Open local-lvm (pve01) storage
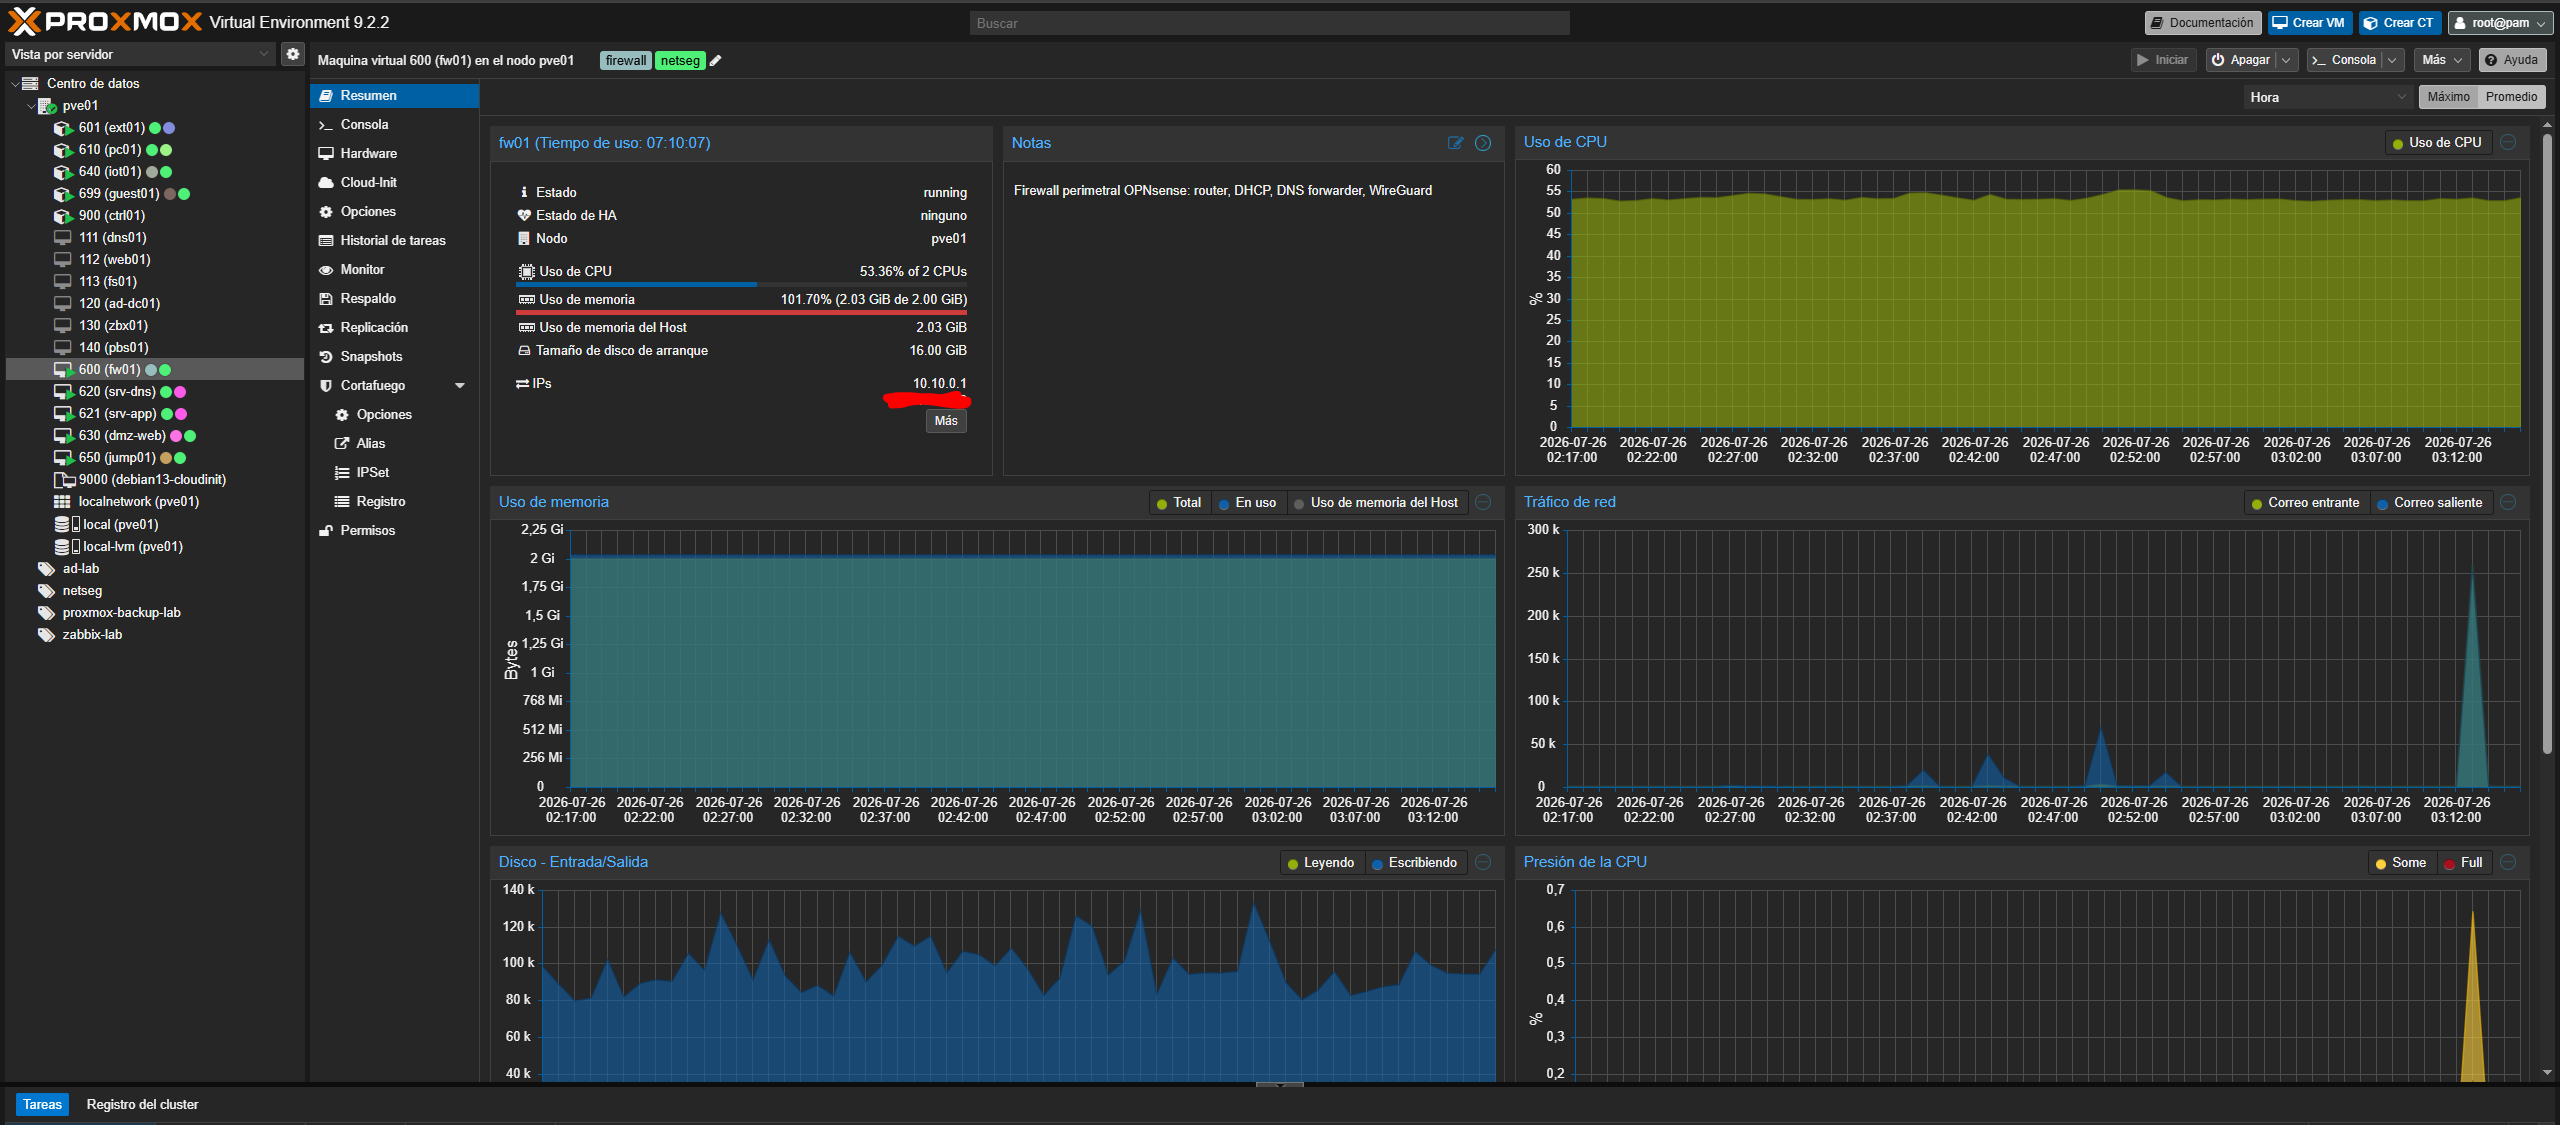The width and height of the screenshot is (2560, 1125). tap(132, 546)
